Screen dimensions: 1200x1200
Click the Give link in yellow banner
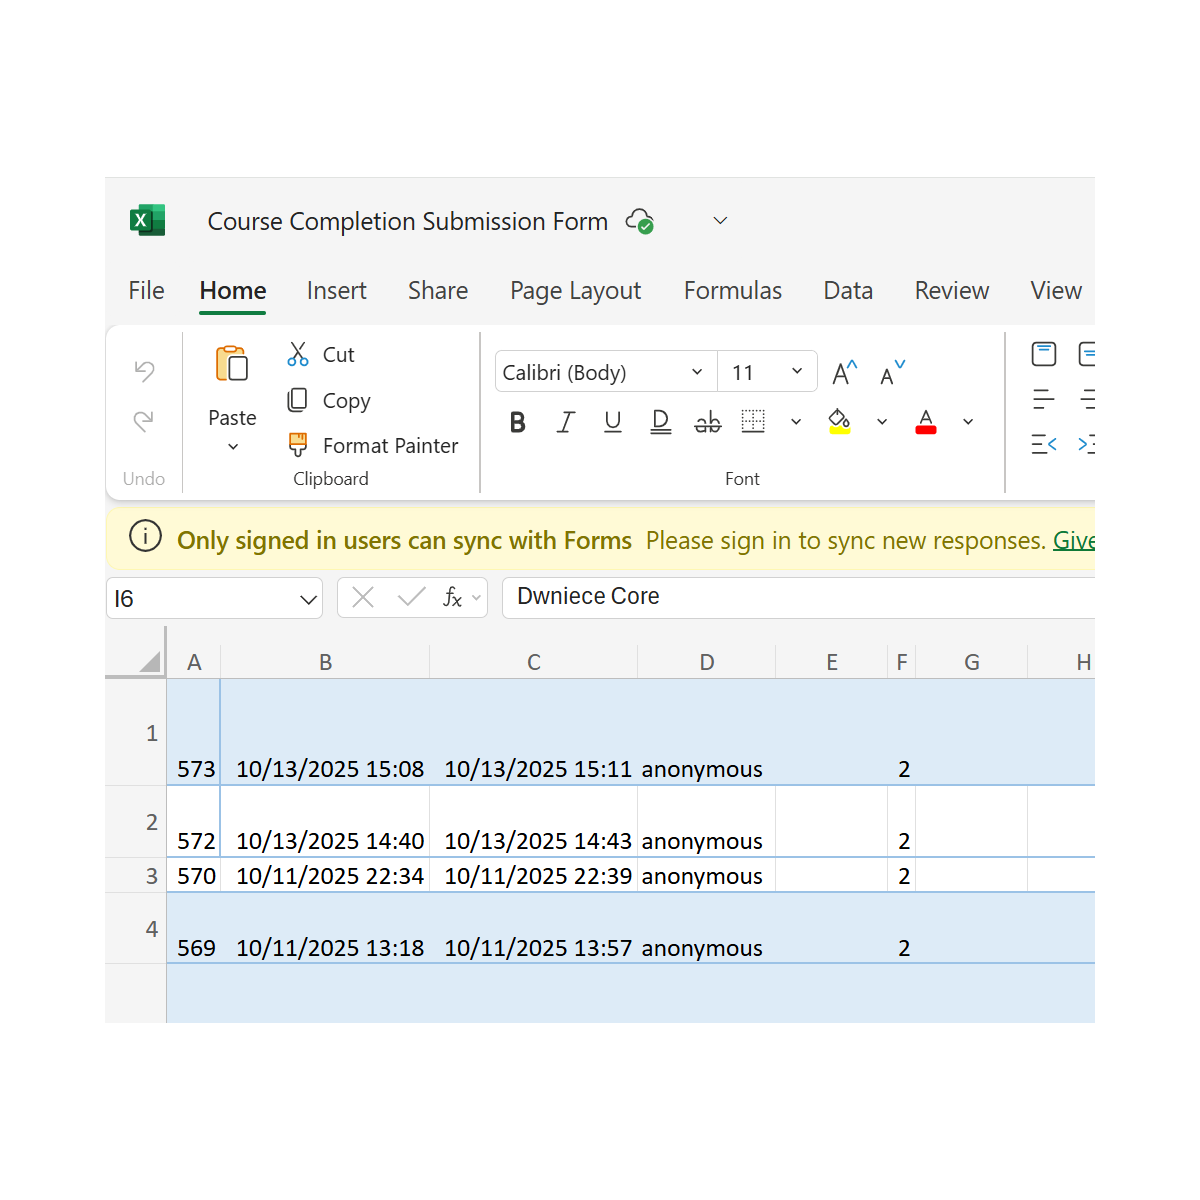coord(1073,541)
